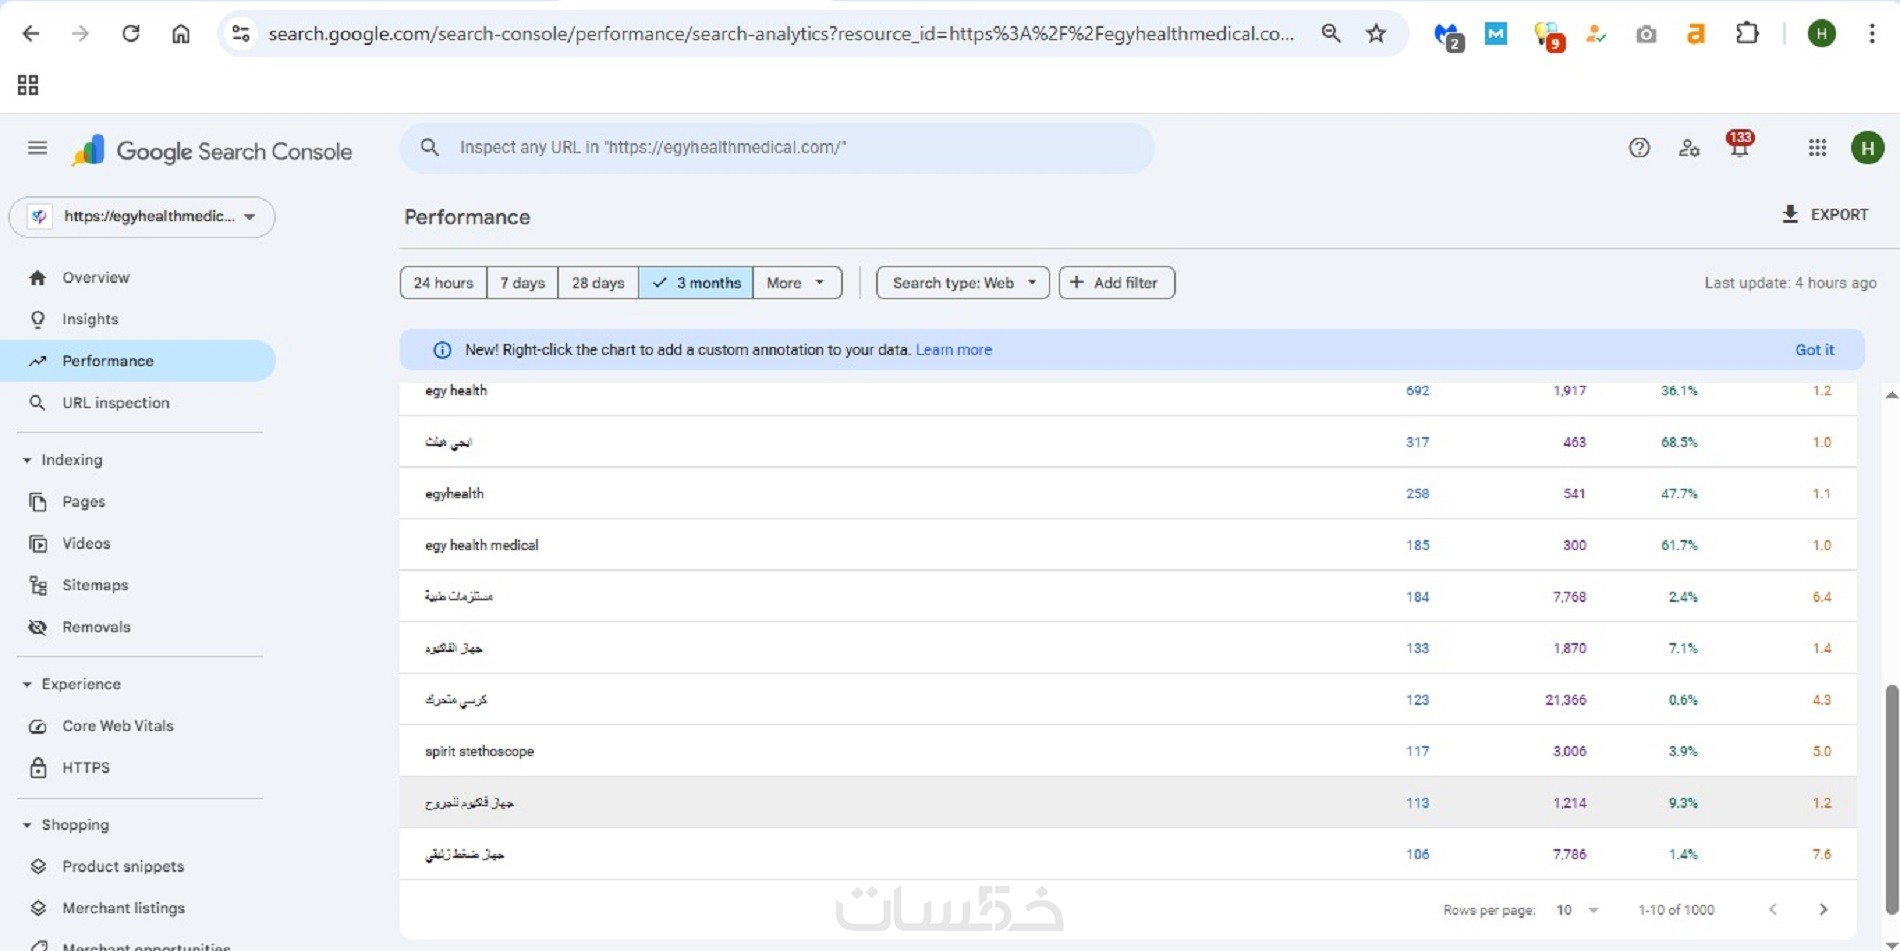Go forward with the browser forward arrow
This screenshot has width=1900, height=951.
[81, 33]
